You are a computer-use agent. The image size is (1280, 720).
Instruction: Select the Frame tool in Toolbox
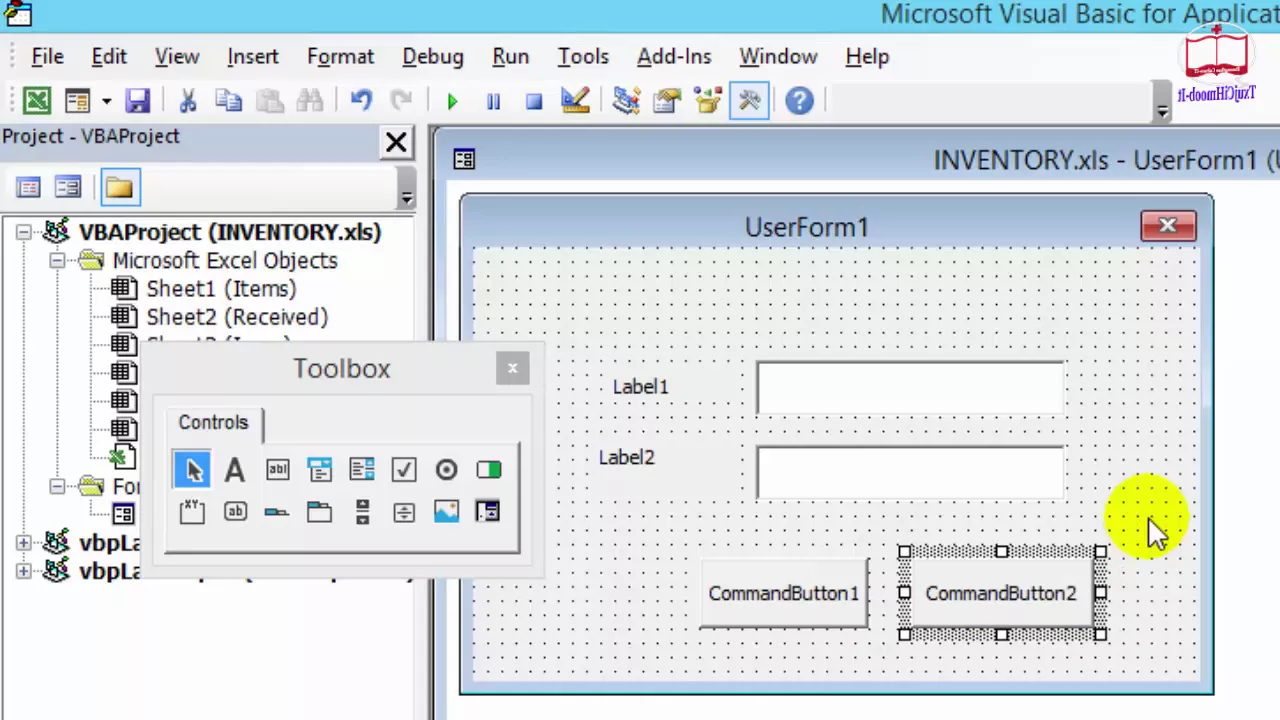[192, 512]
